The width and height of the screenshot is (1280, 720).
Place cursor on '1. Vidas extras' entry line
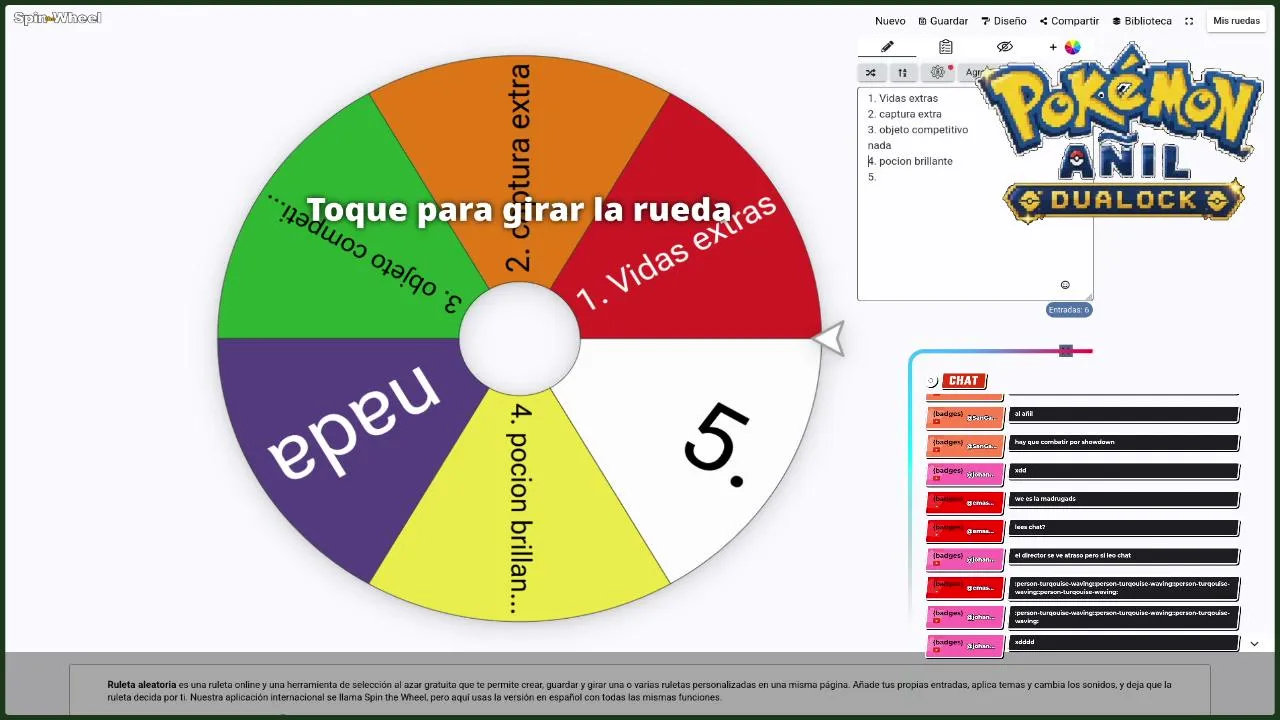pos(903,98)
